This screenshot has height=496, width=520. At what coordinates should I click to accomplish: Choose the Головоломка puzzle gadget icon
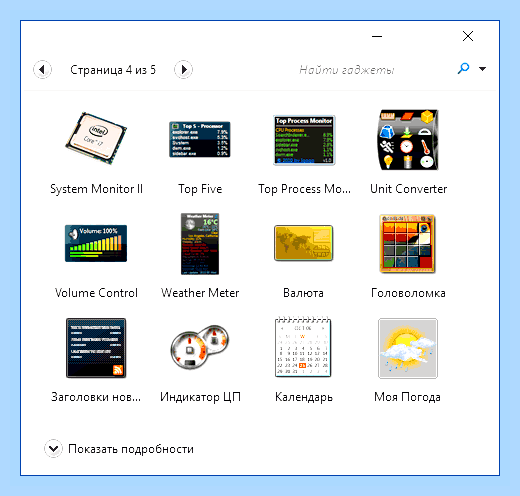click(x=407, y=244)
